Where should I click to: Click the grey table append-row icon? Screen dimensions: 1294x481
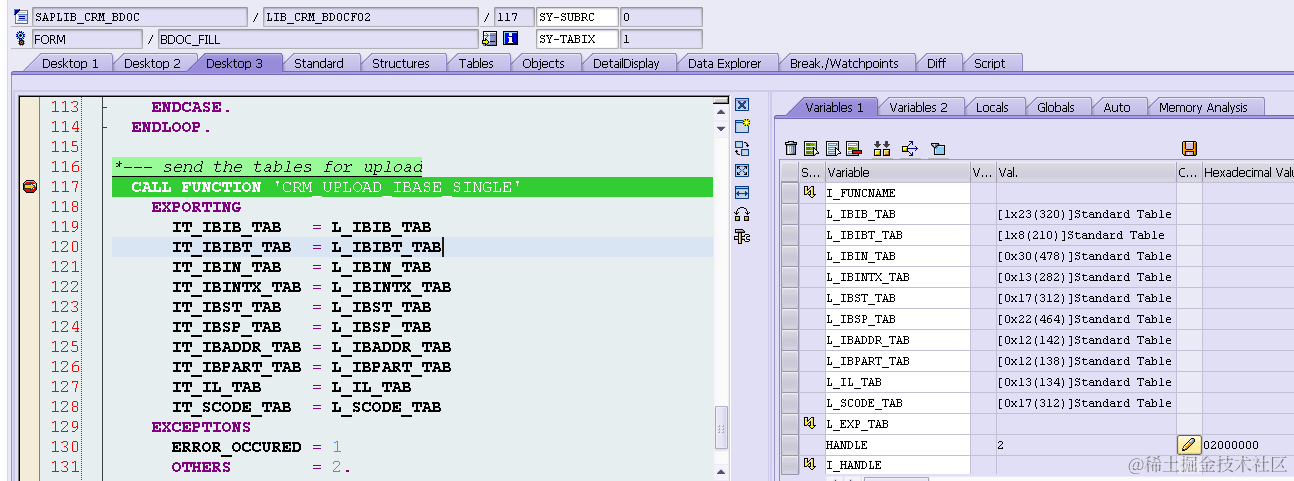pyautogui.click(x=832, y=148)
